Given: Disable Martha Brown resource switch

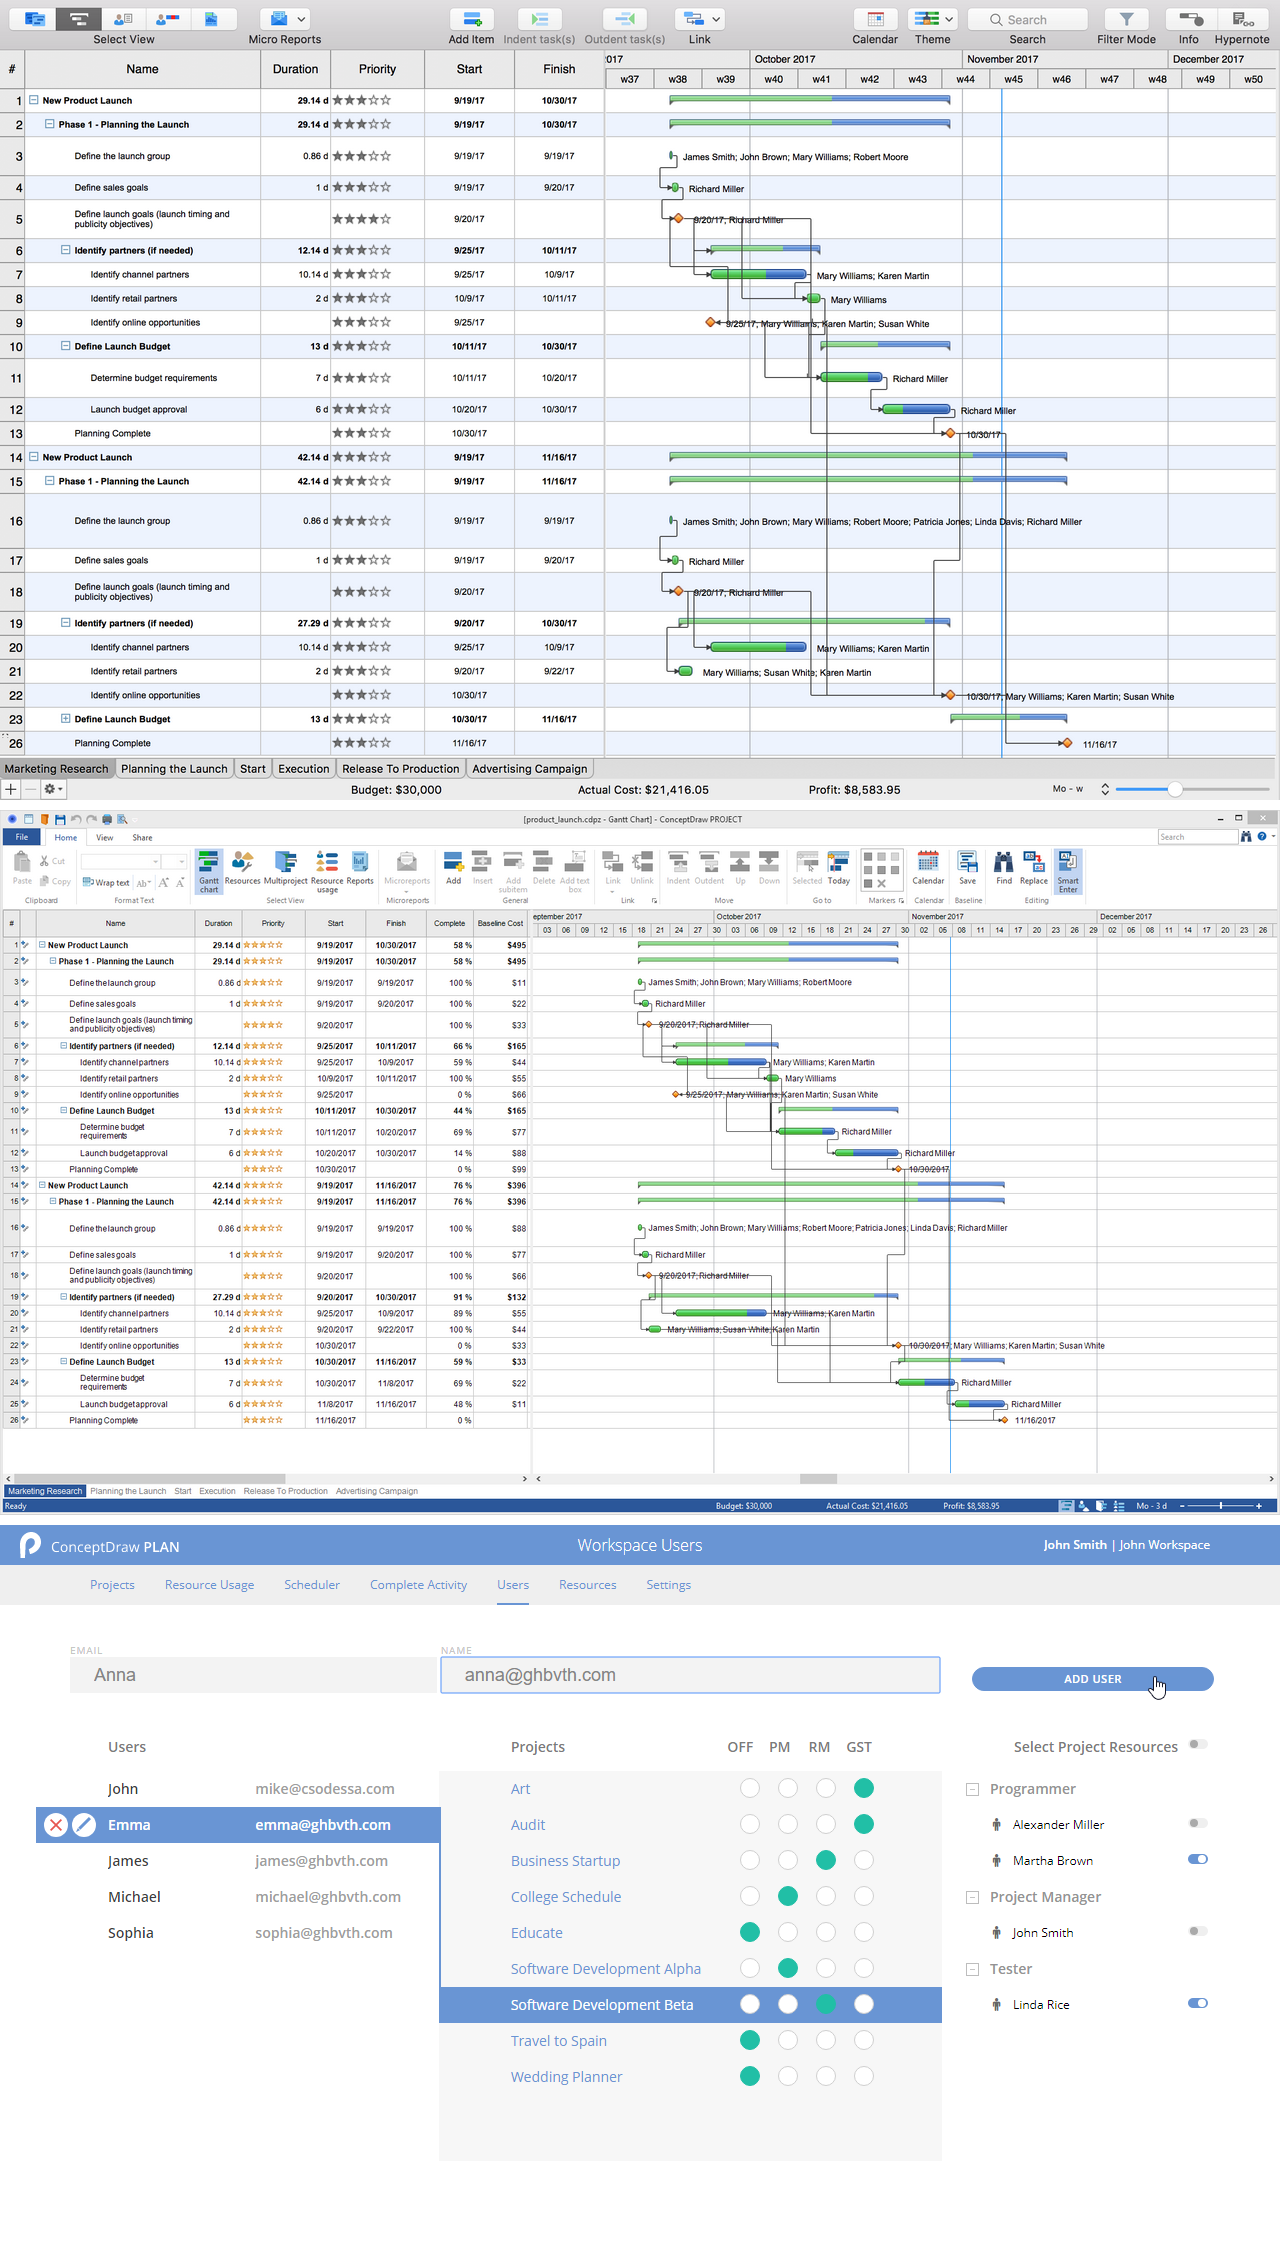Looking at the screenshot, I should 1198,1859.
